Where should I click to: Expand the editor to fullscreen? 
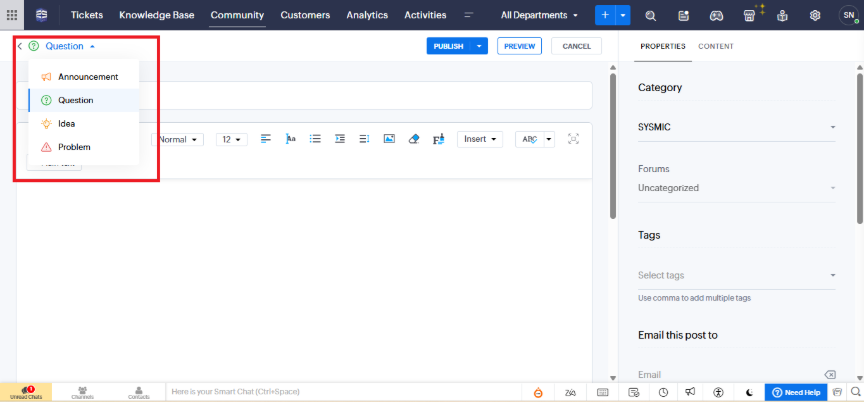pos(573,139)
